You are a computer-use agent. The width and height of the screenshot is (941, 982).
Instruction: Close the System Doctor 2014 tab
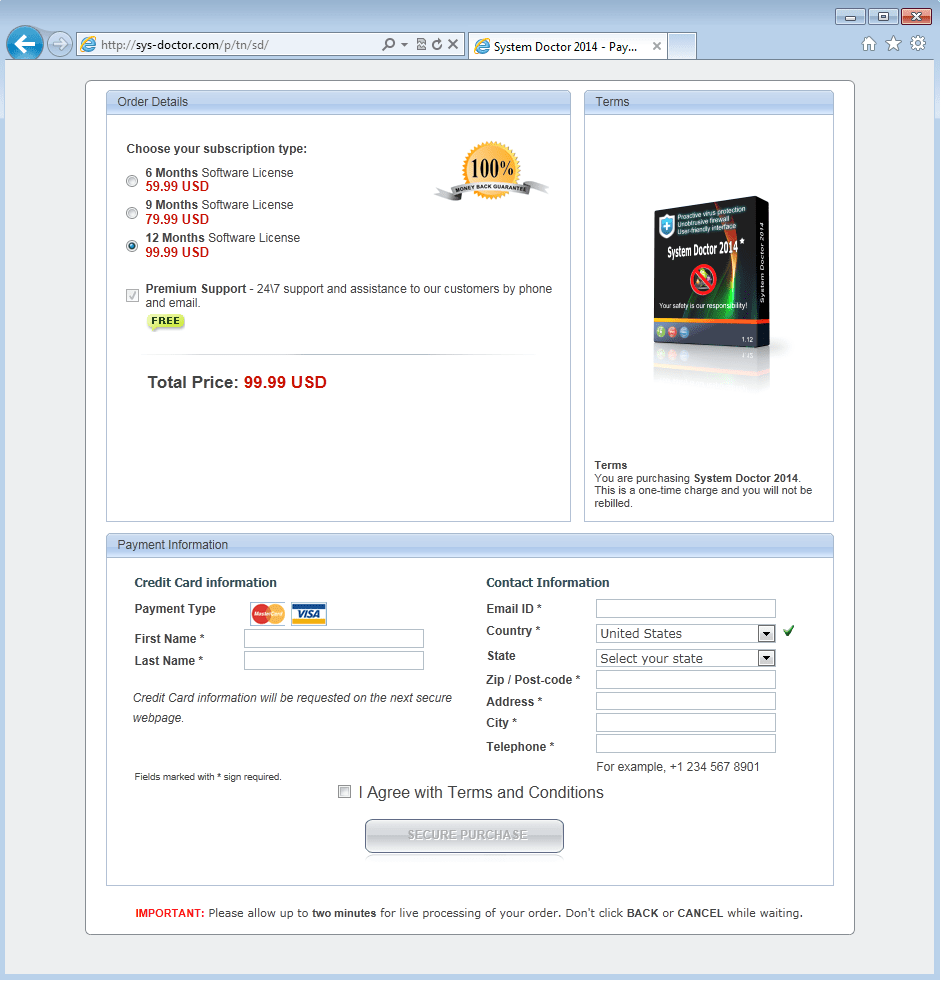(x=657, y=46)
